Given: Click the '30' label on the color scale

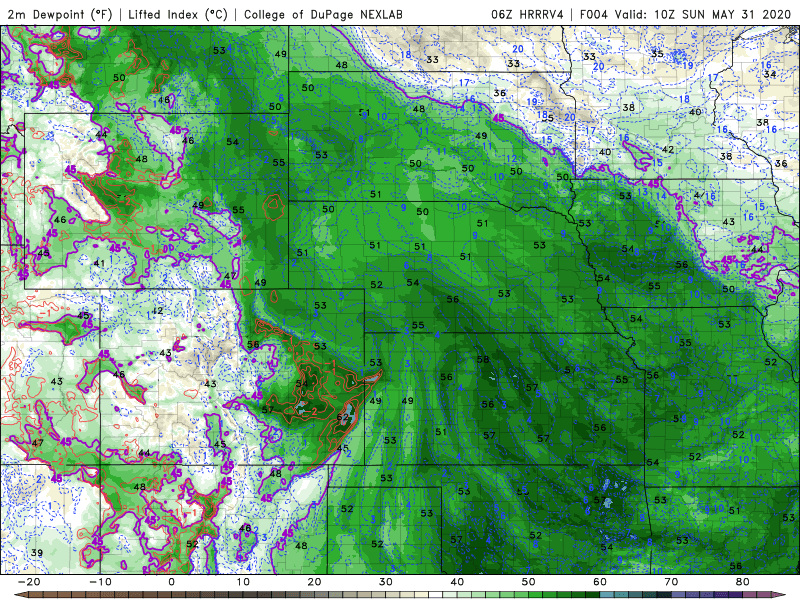Looking at the screenshot, I should [x=386, y=582].
